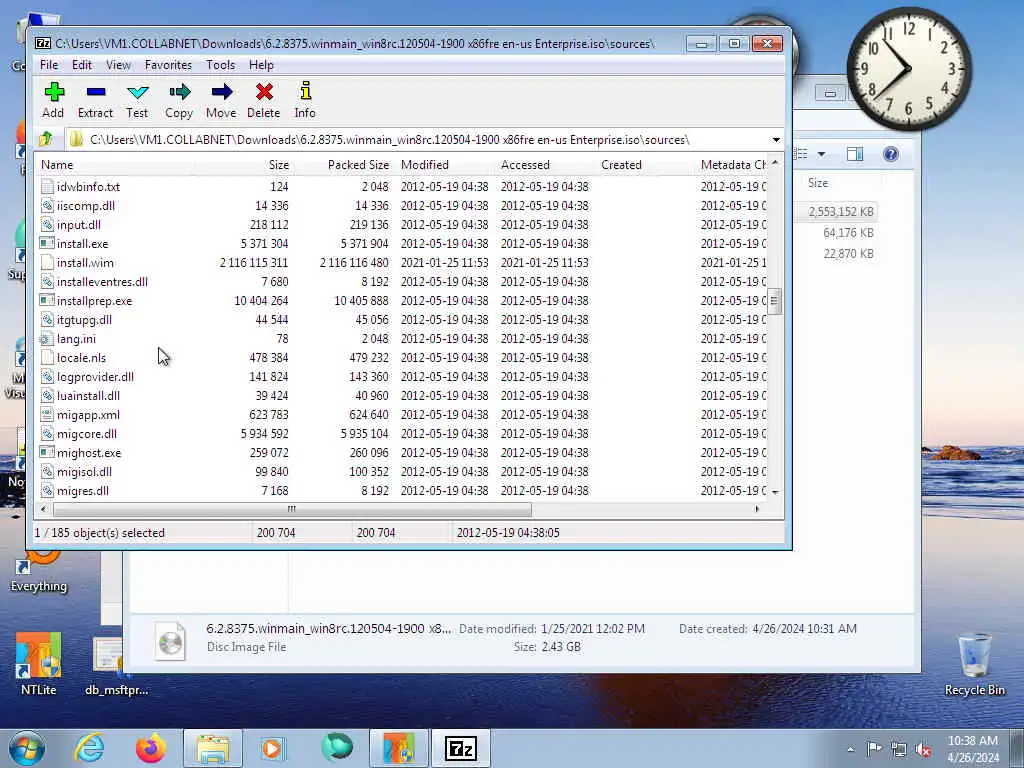Viewport: 1024px width, 768px height.
Task: Click the install.exe file icon
Action: [46, 243]
